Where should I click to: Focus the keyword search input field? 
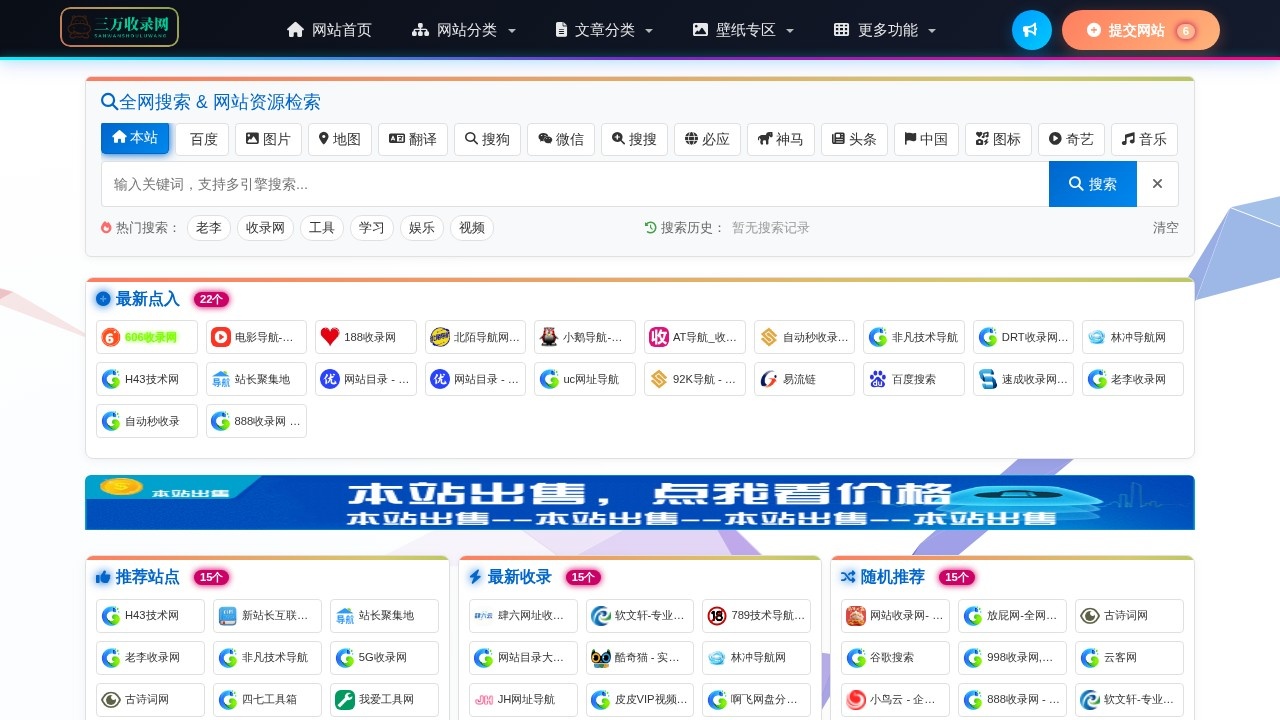point(575,184)
